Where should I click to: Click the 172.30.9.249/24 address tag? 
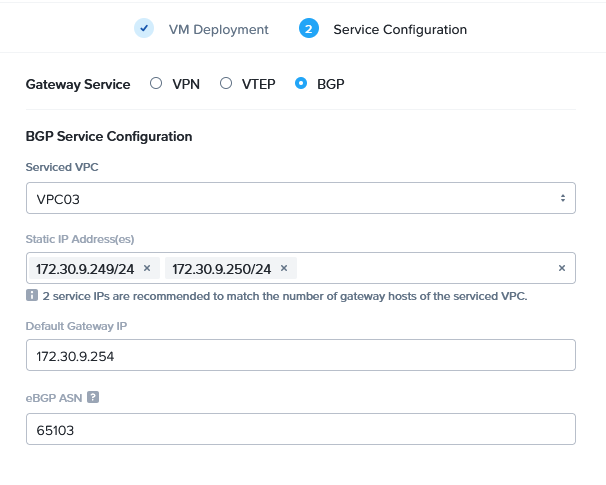[85, 268]
